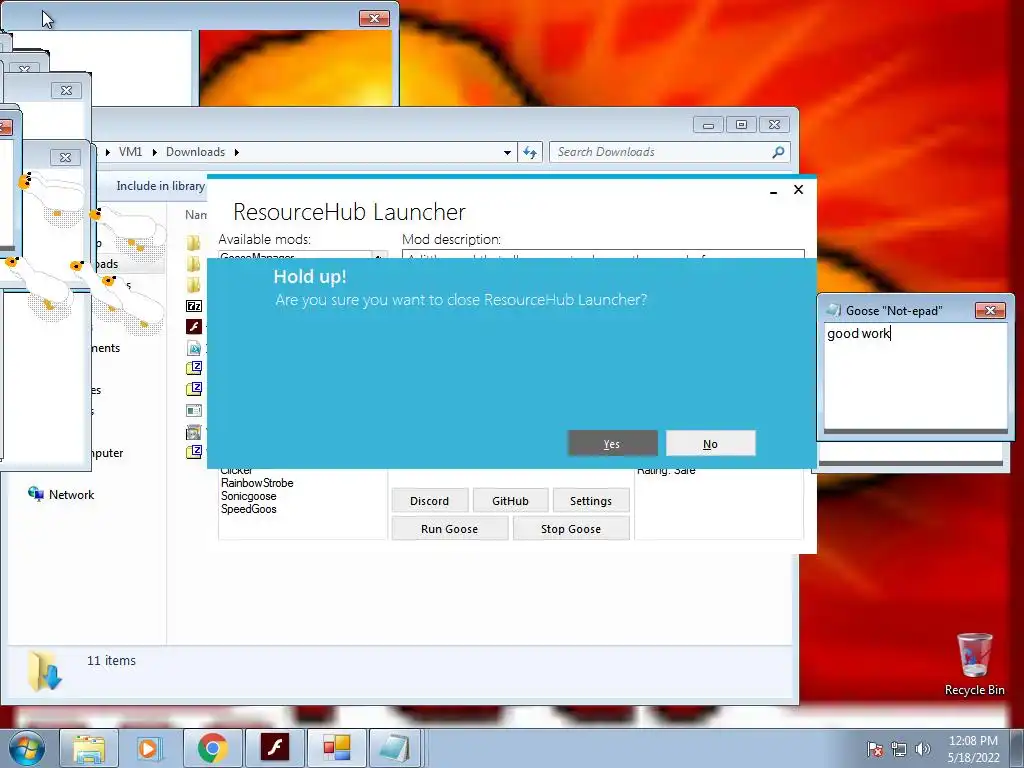Expand the arrow between VM1 and Downloads

coord(155,152)
